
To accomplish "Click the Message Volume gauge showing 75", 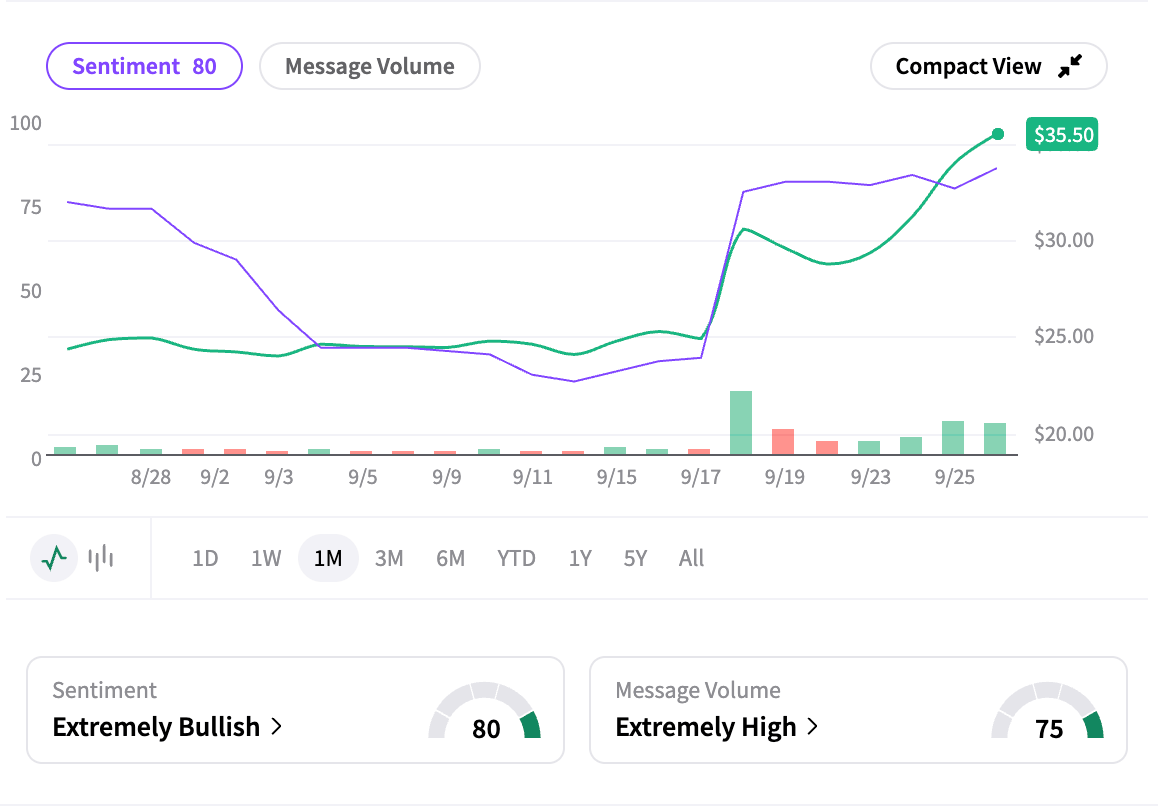I will 1047,711.
